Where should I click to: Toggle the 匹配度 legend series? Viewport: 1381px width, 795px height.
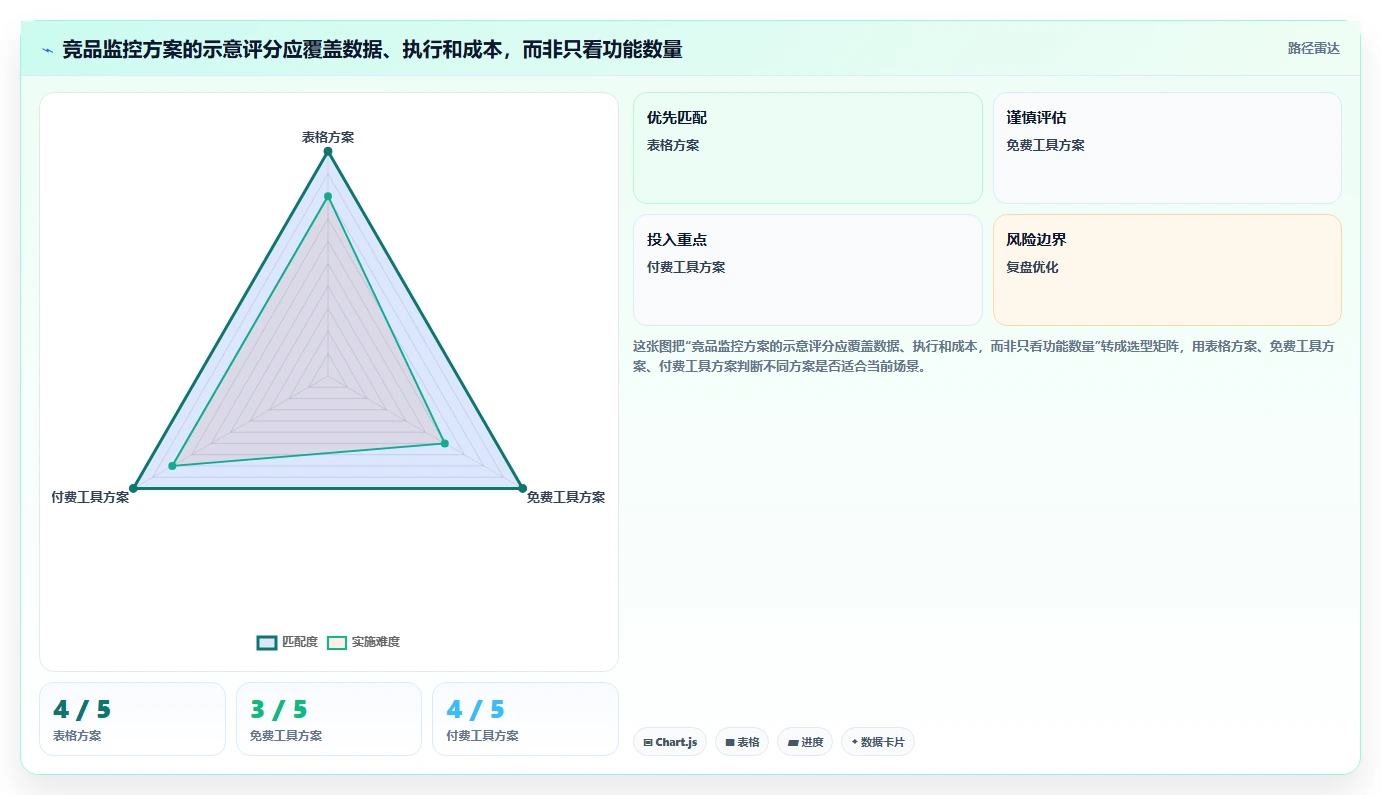point(288,642)
